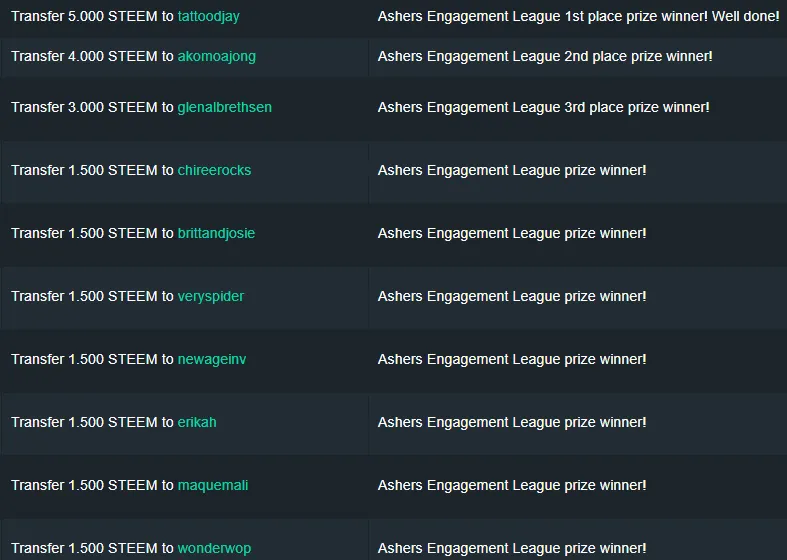Screen dimensions: 787x560
Task: Open the wonderwop username link
Action: pyautogui.click(x=214, y=548)
